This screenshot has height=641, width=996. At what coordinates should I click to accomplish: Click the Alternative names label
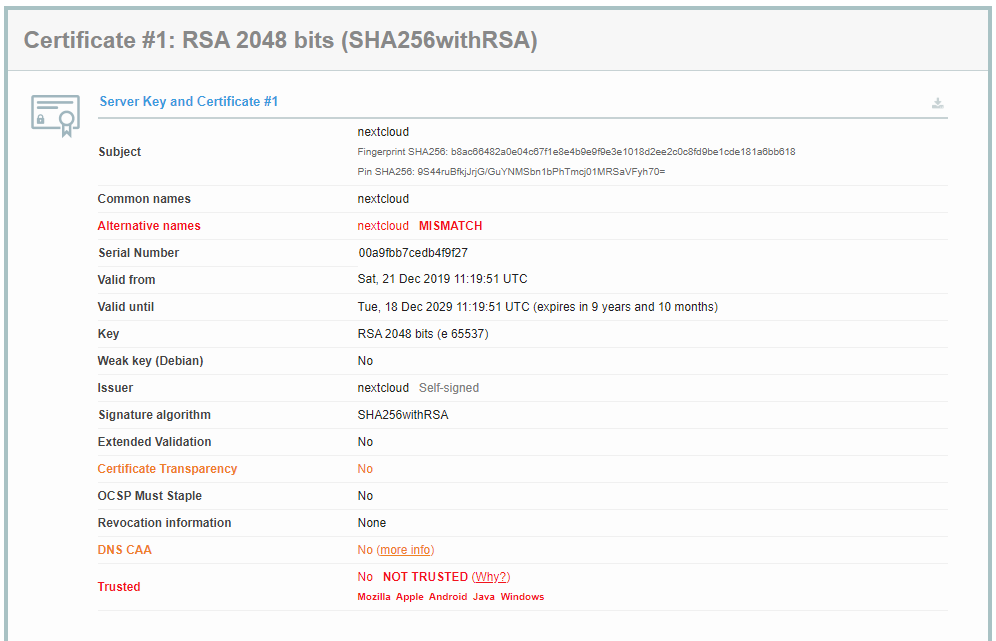[x=149, y=226]
